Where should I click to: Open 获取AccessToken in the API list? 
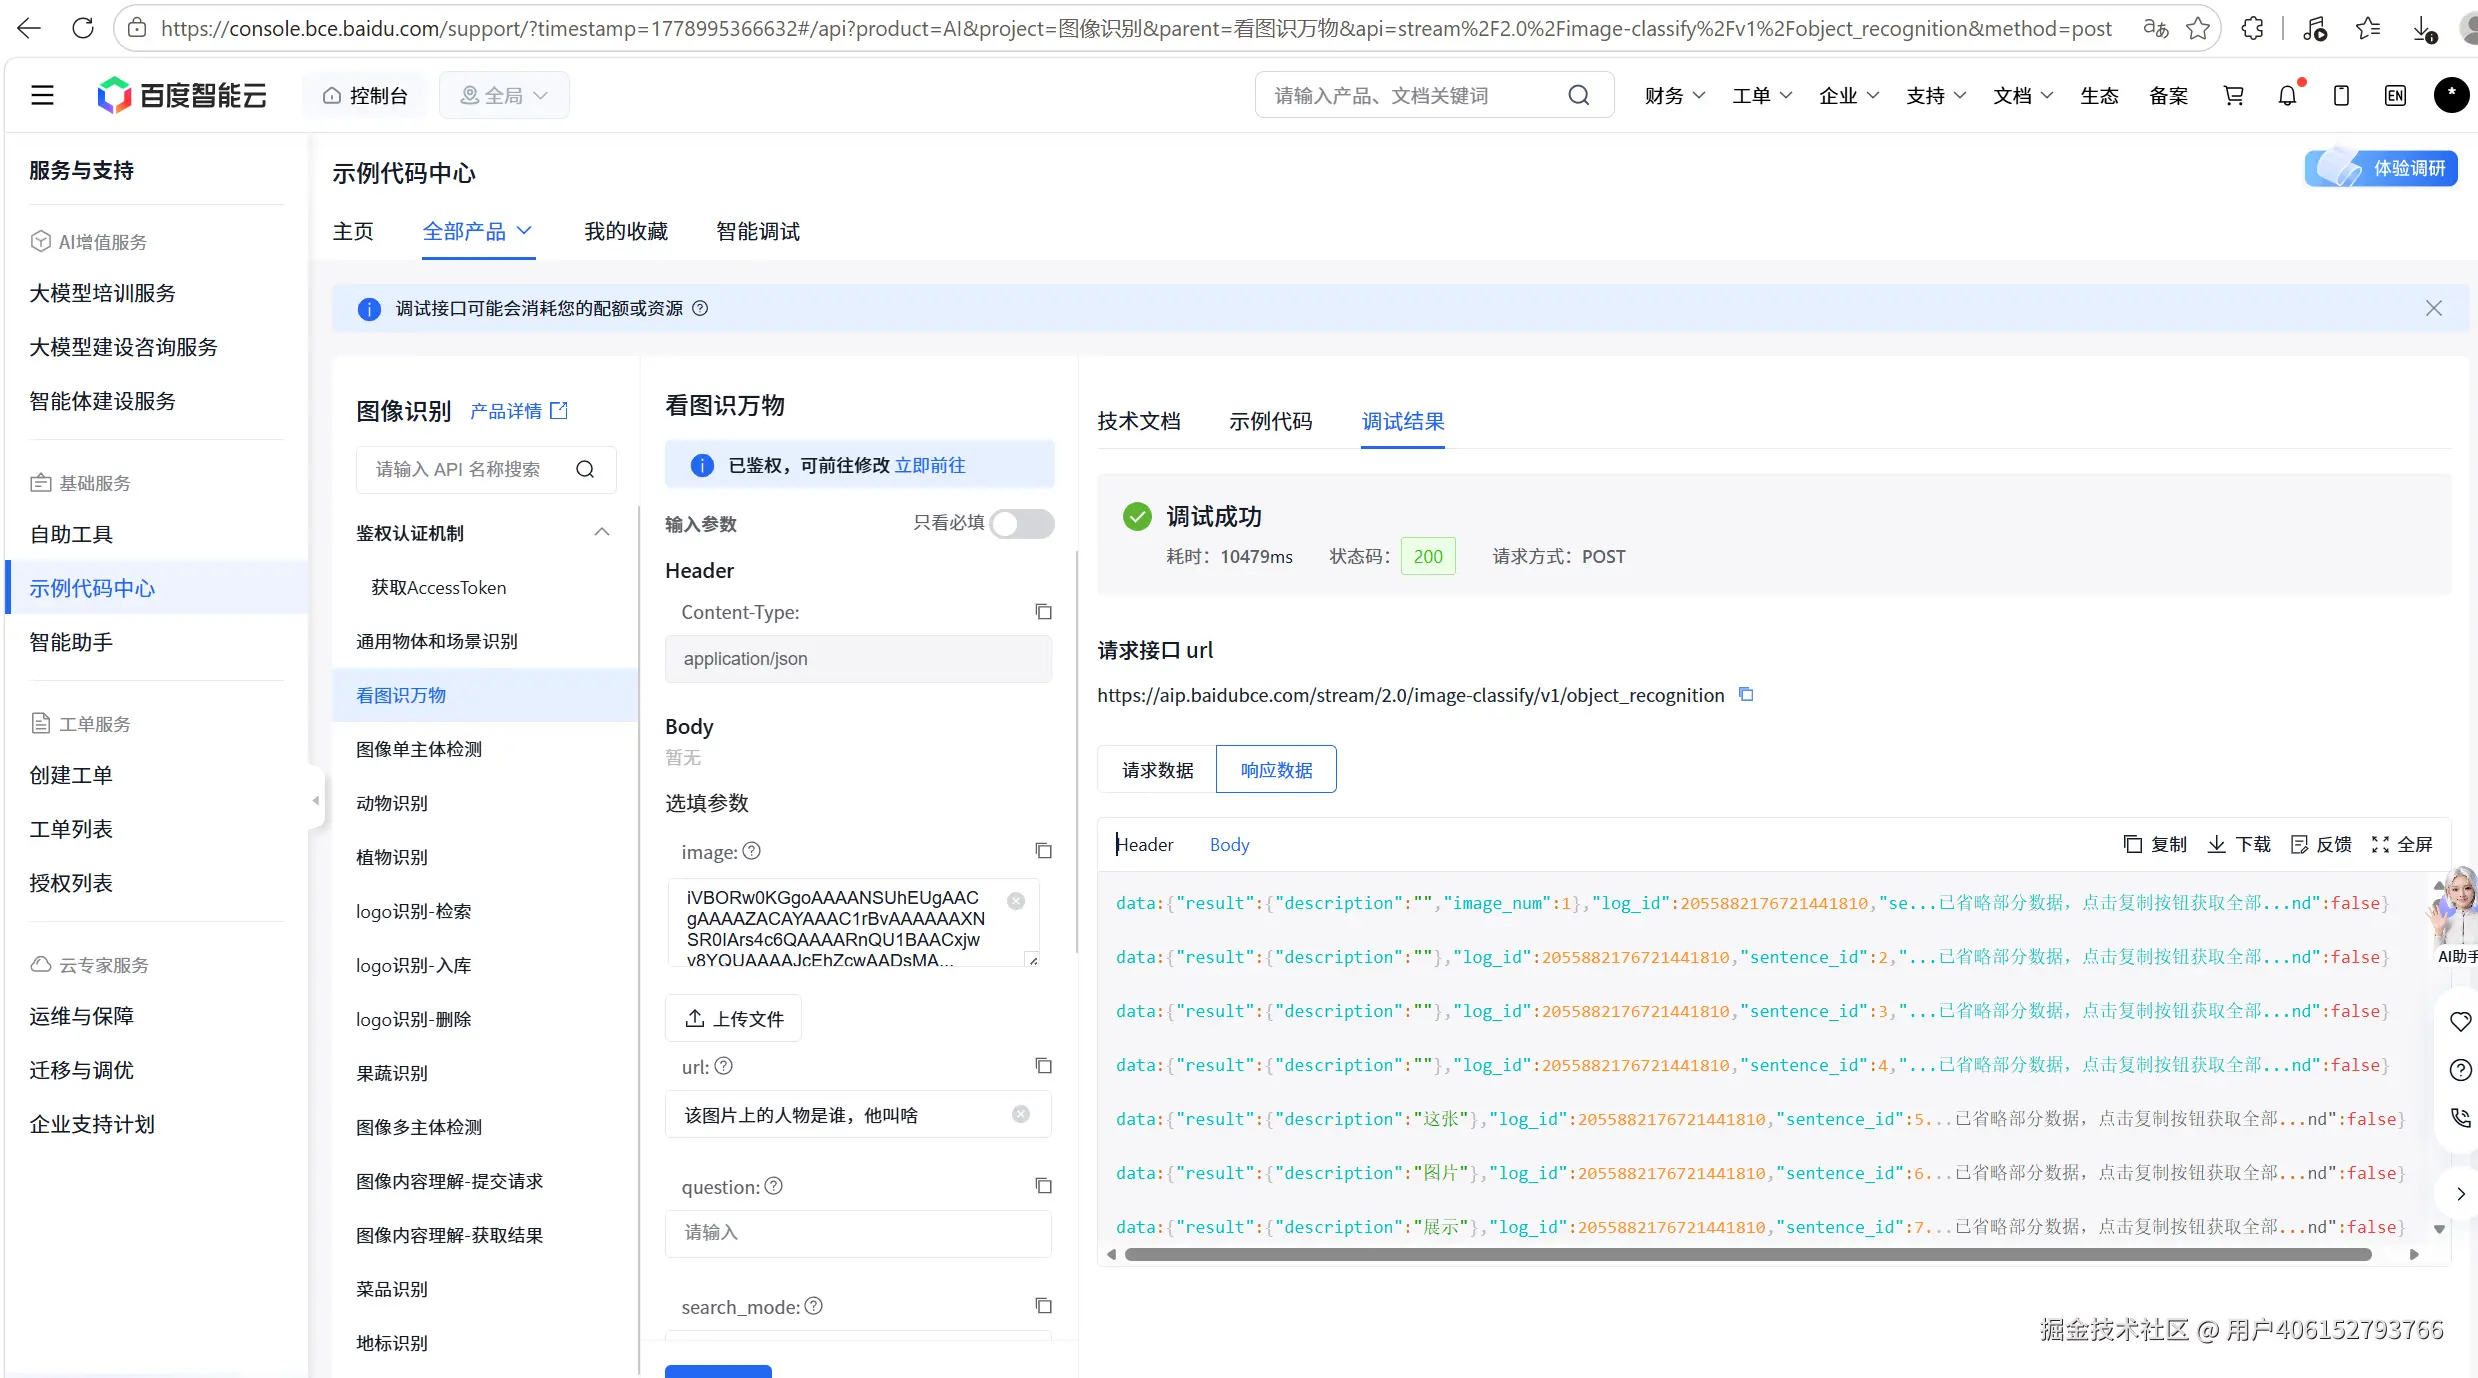(439, 587)
